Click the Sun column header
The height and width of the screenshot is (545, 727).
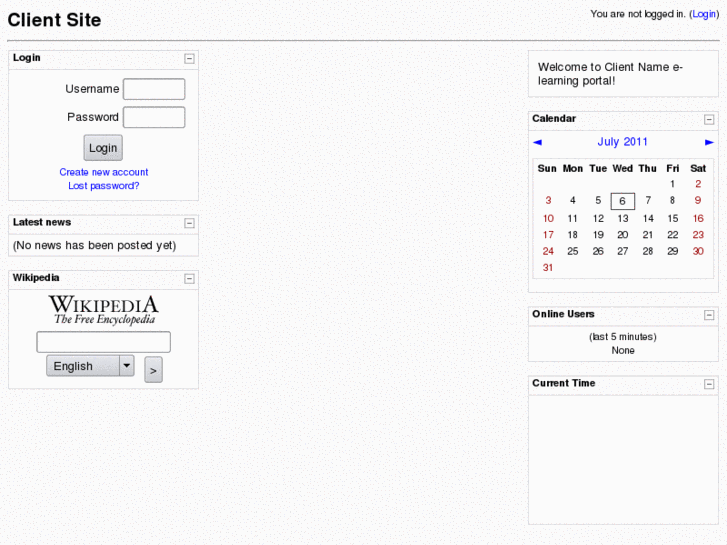point(547,168)
